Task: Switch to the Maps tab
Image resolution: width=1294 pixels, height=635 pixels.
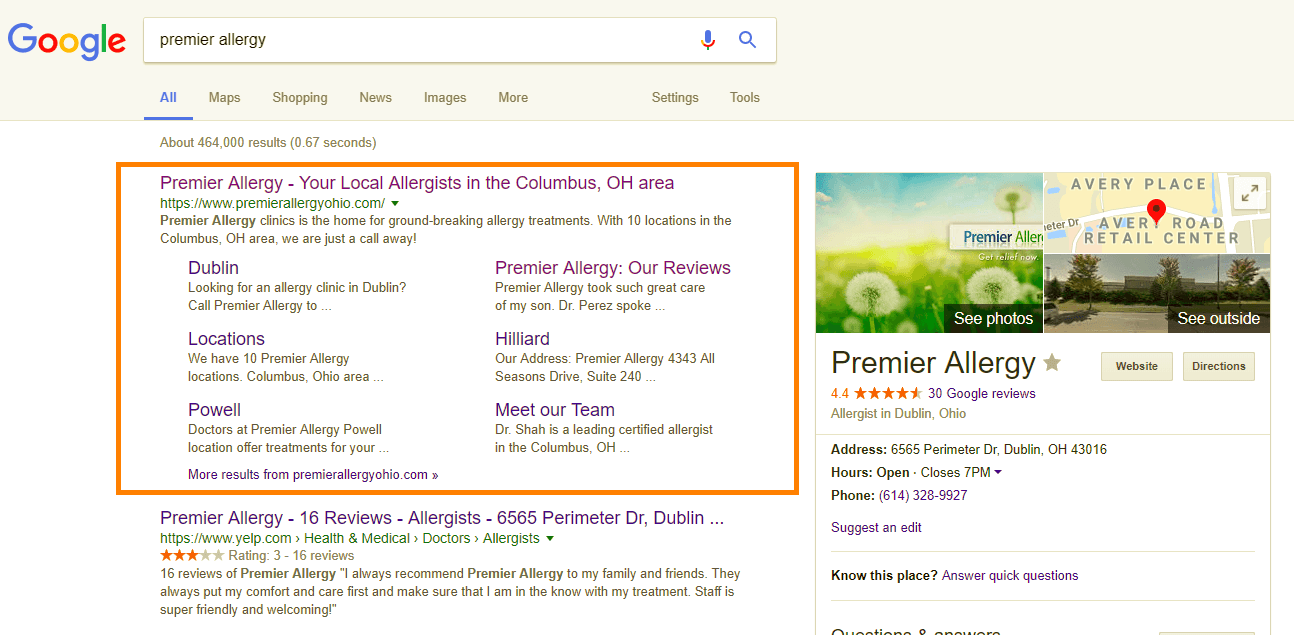Action: [224, 97]
